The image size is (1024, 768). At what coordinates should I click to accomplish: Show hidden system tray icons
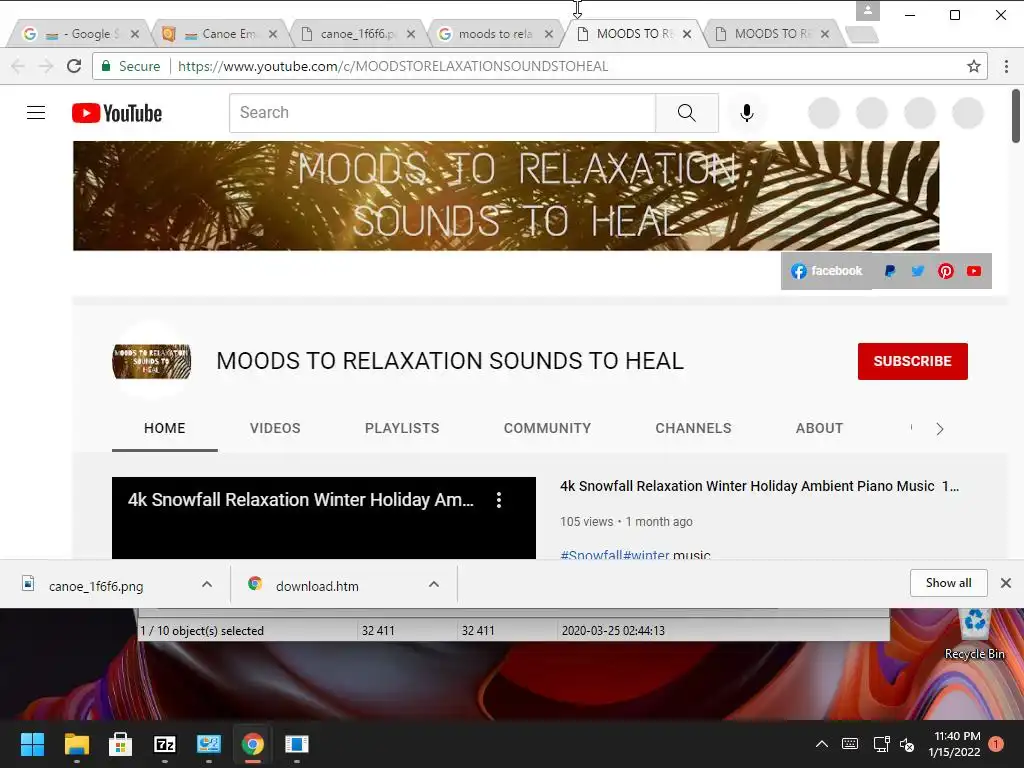(822, 744)
